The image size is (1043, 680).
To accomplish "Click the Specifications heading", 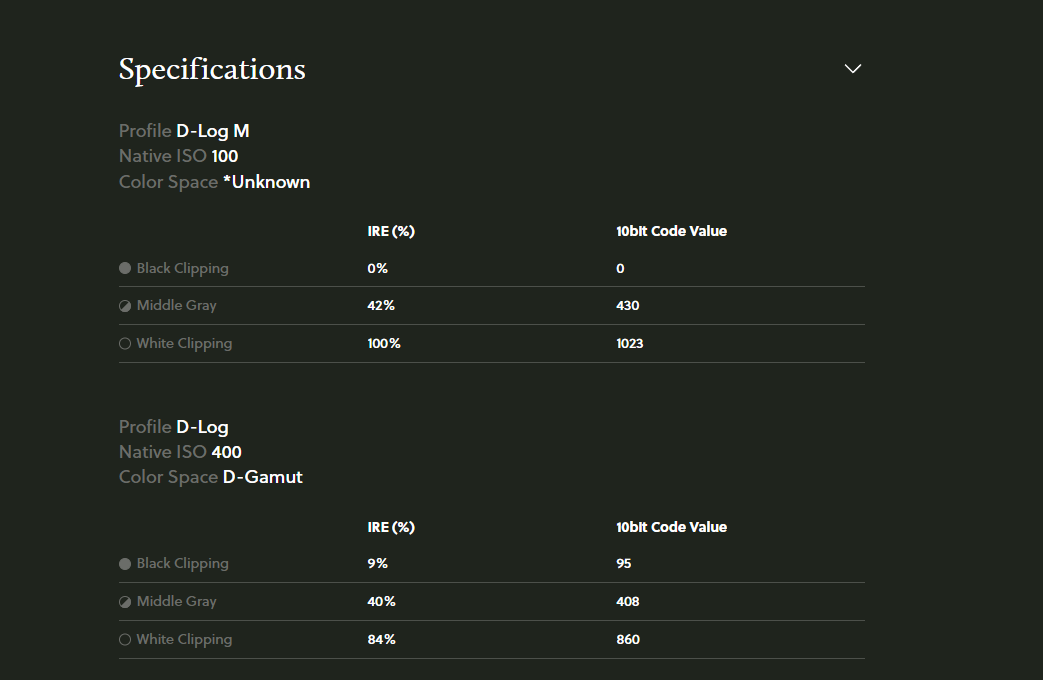I will (x=212, y=70).
